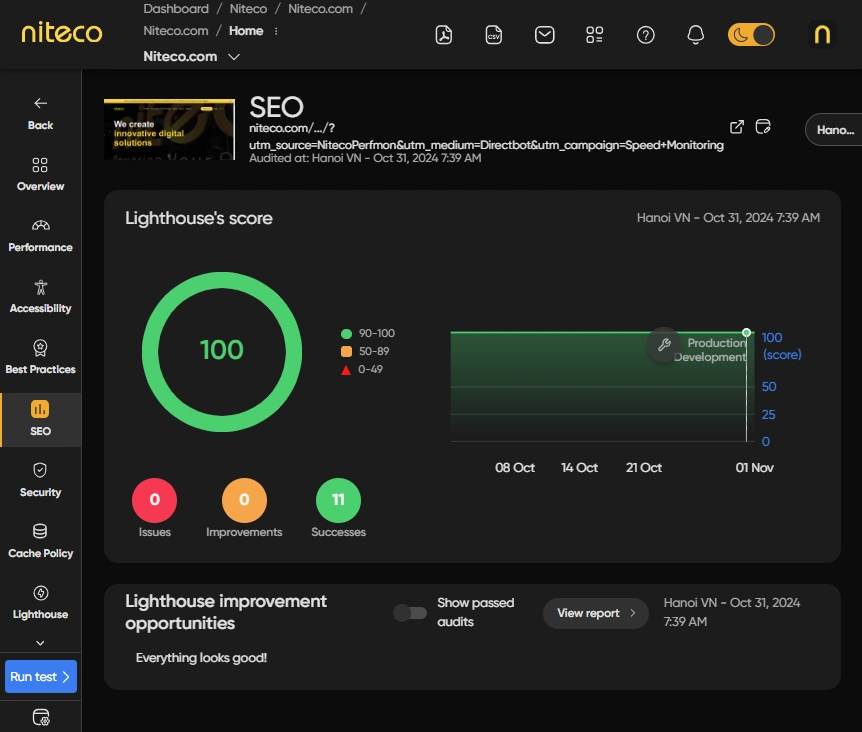Click the Niteco logo
The image size is (862, 732).
coord(62,32)
